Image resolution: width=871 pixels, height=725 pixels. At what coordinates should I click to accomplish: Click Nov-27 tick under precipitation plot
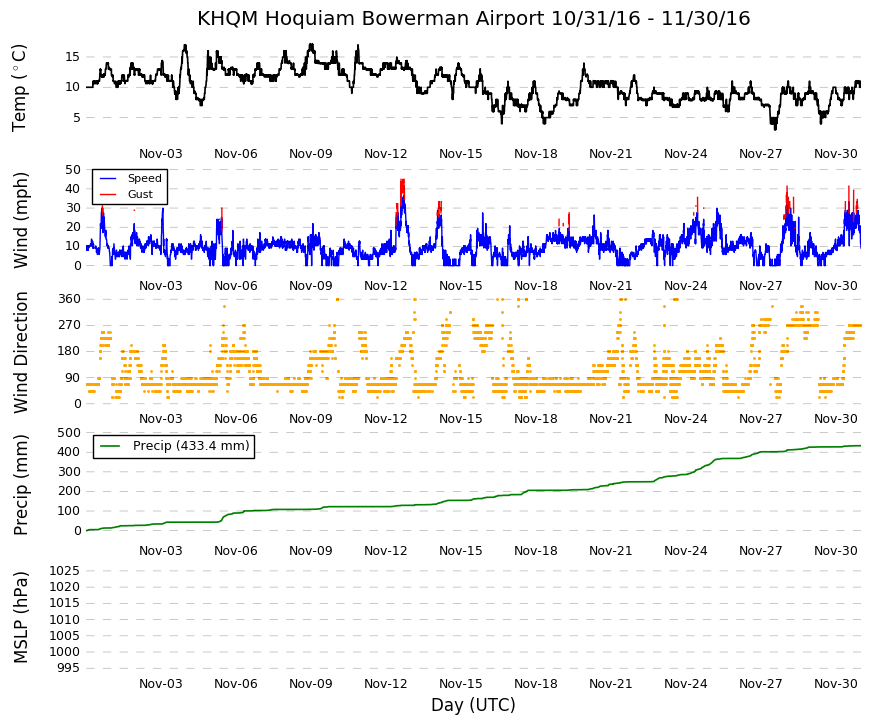pyautogui.click(x=760, y=551)
